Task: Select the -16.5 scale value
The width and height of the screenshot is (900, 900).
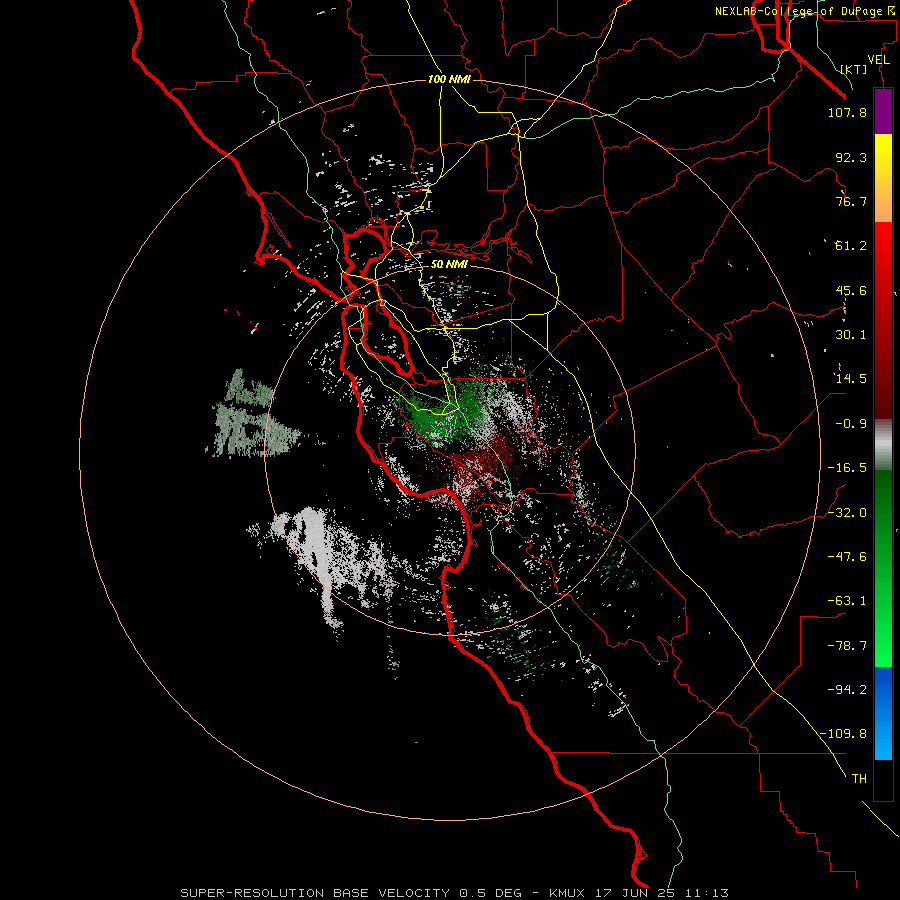Action: [847, 468]
